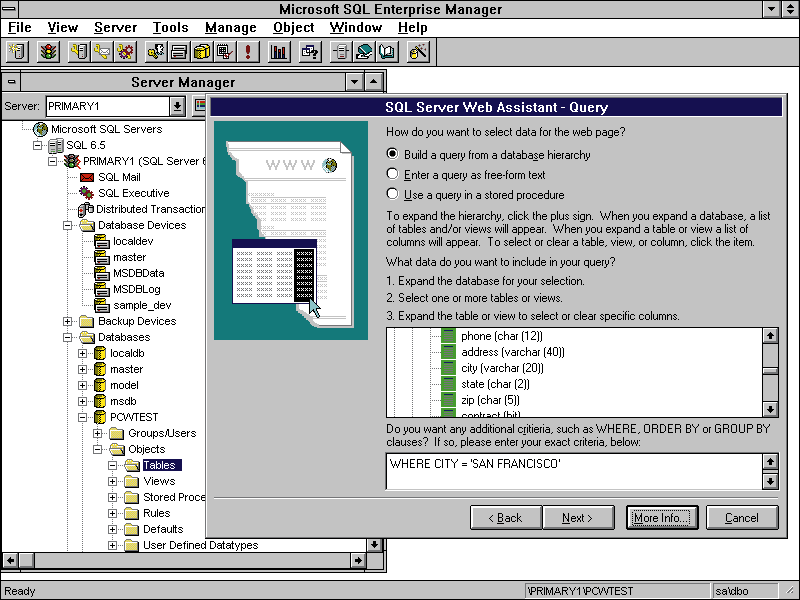Click the replication topology server icon
This screenshot has height=600, width=800.
tap(341, 52)
